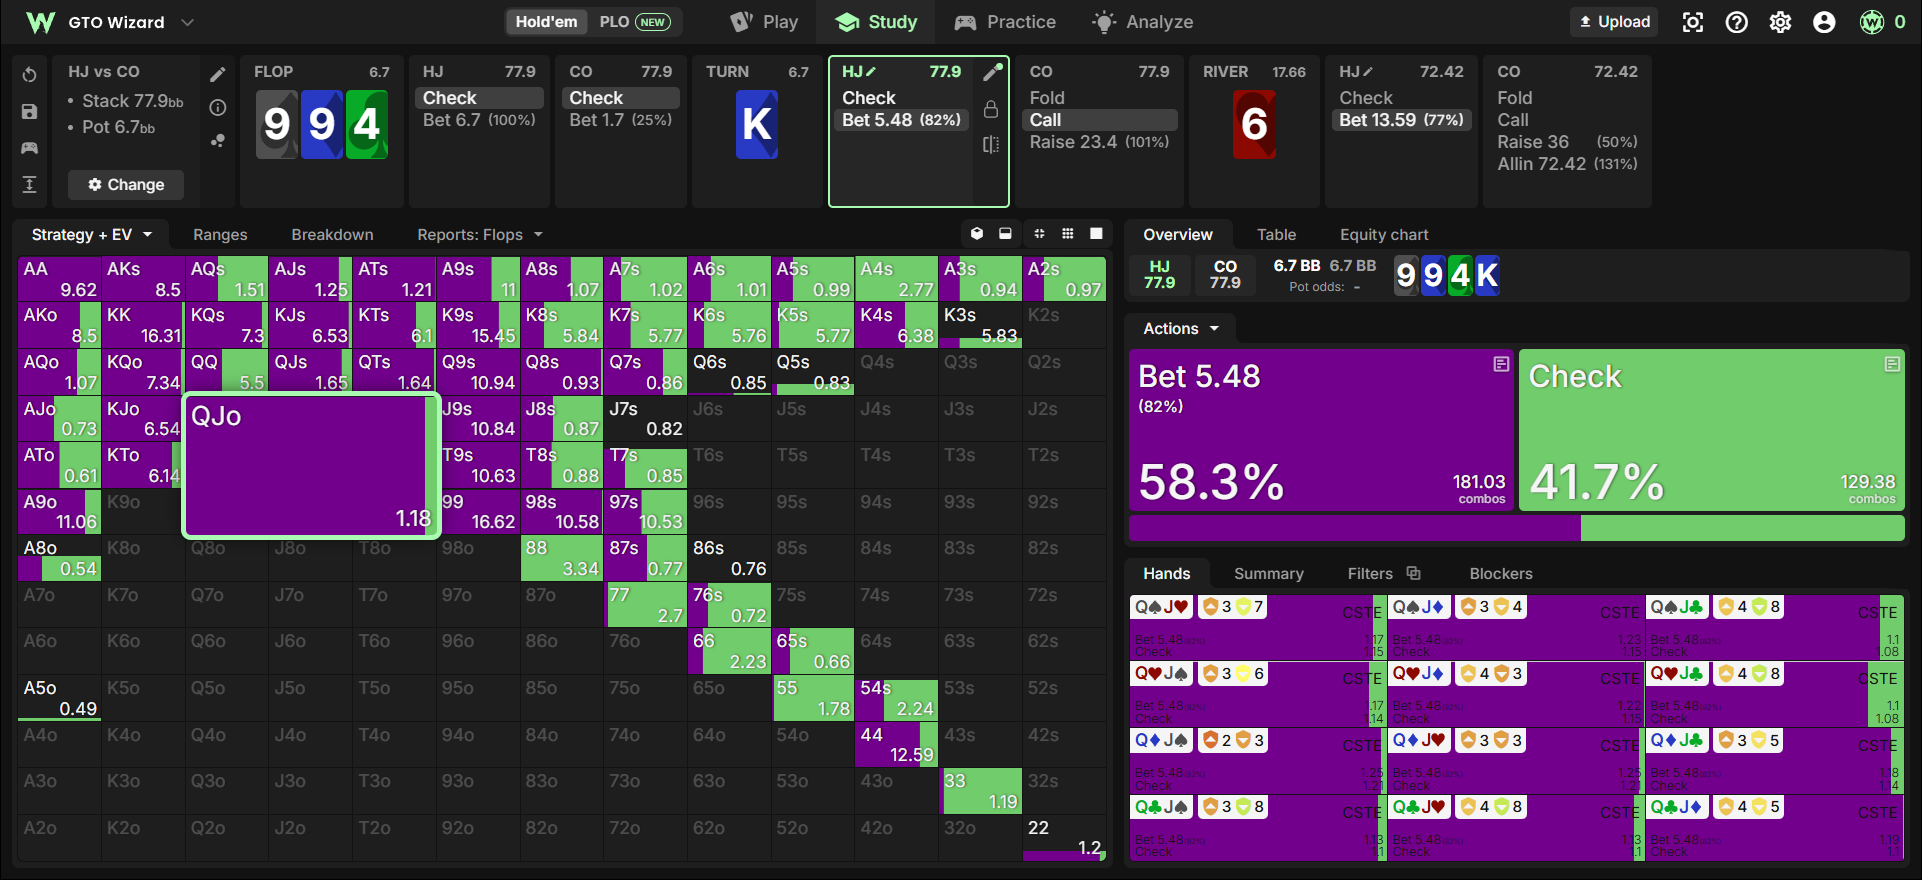
Task: Click the pencil edit icon beside HJ vs CO
Action: 217,74
